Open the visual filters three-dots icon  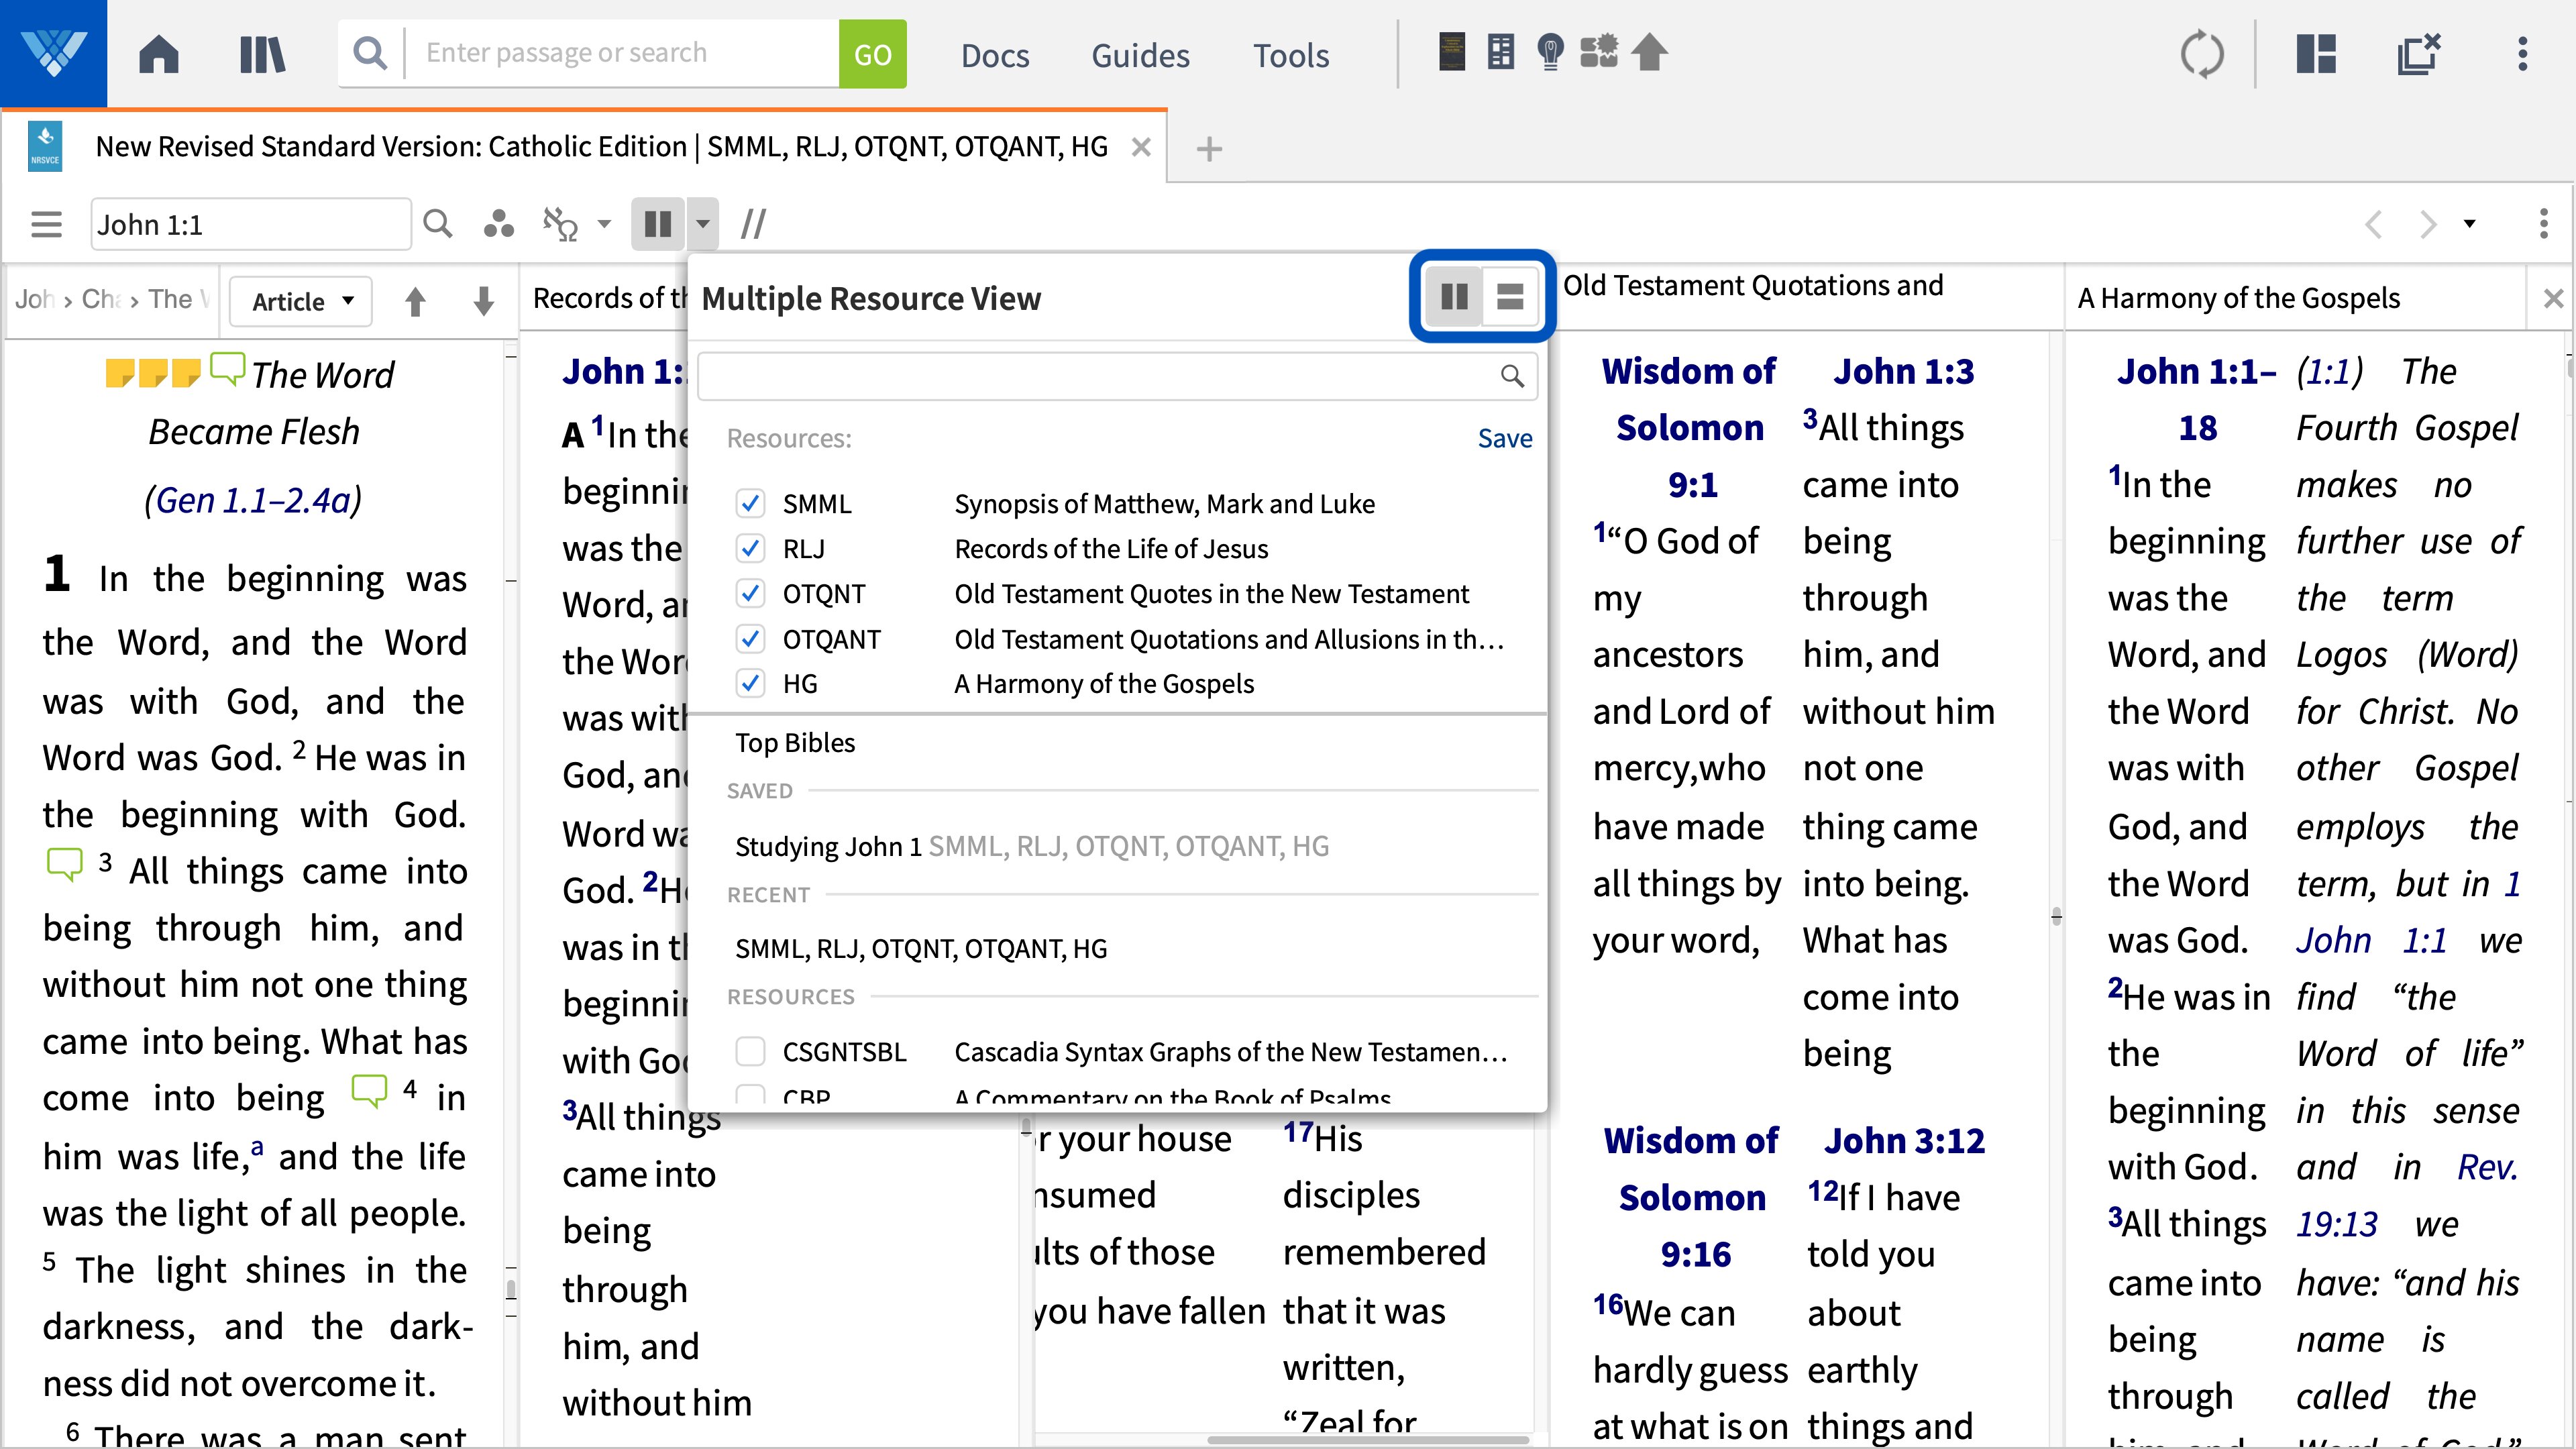(498, 224)
